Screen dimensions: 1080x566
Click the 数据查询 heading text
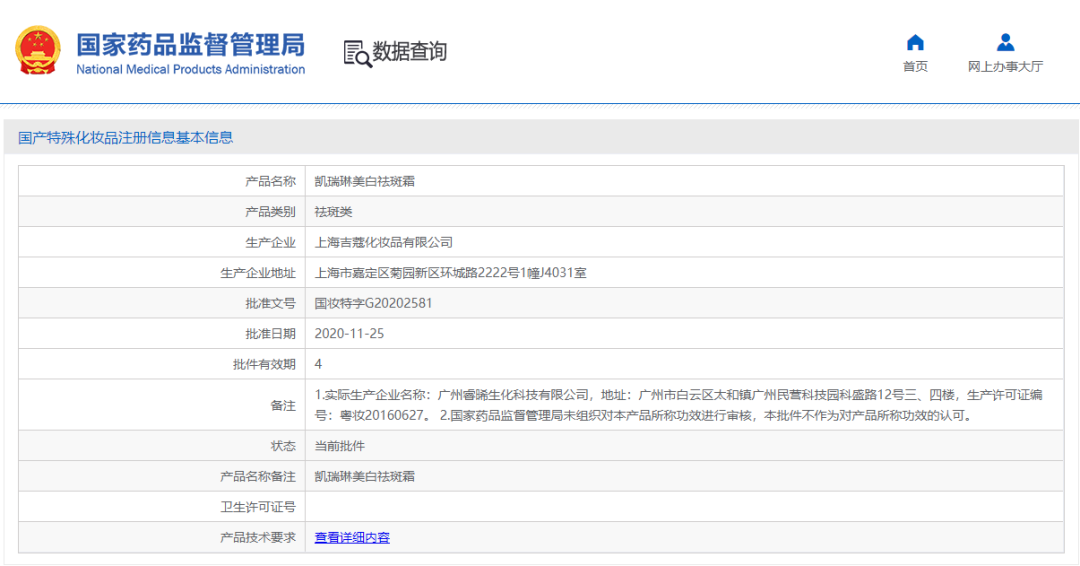[x=410, y=52]
